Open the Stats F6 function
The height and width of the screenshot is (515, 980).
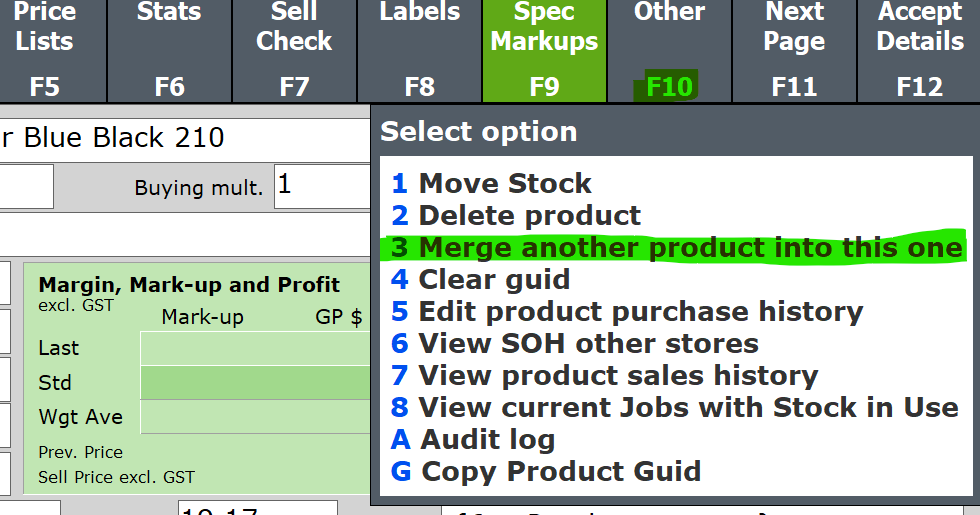point(169,50)
